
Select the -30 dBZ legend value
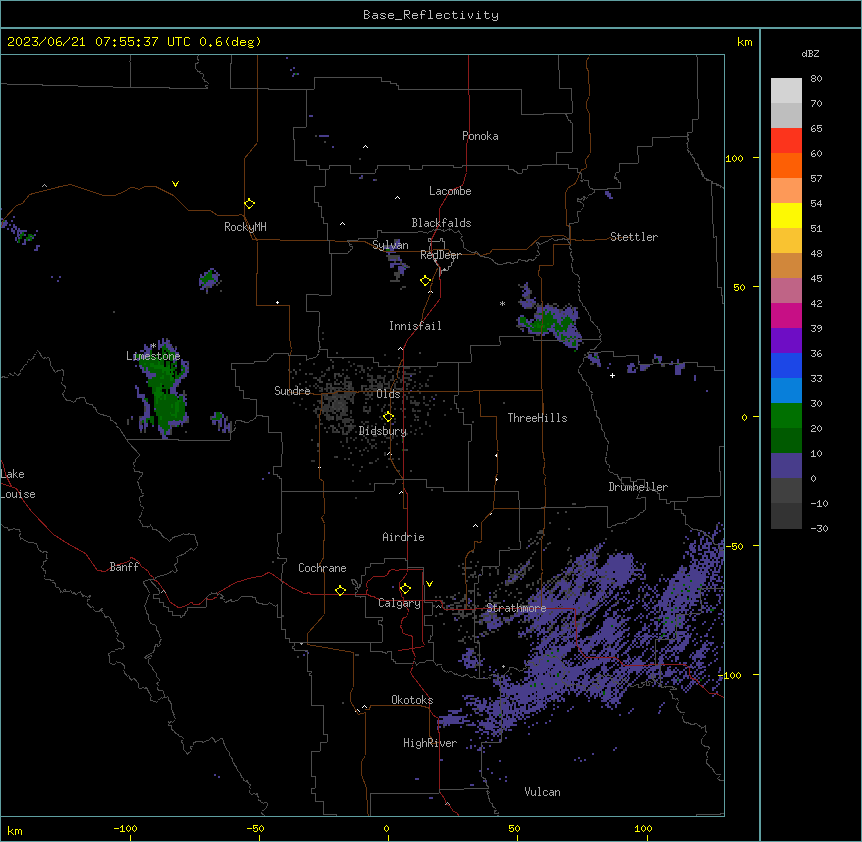(x=819, y=528)
